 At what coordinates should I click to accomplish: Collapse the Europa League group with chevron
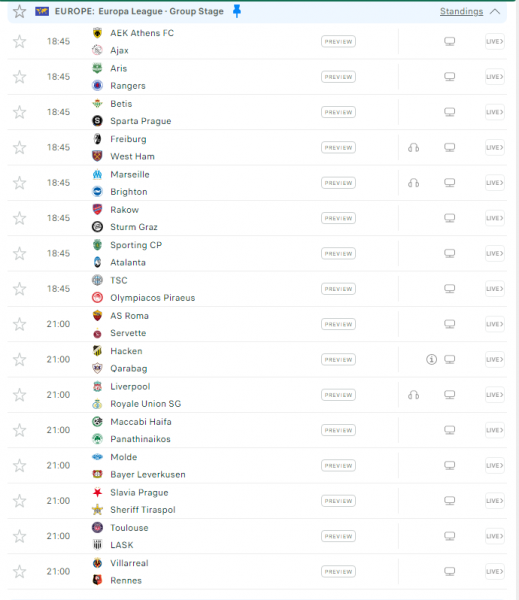[x=495, y=11]
